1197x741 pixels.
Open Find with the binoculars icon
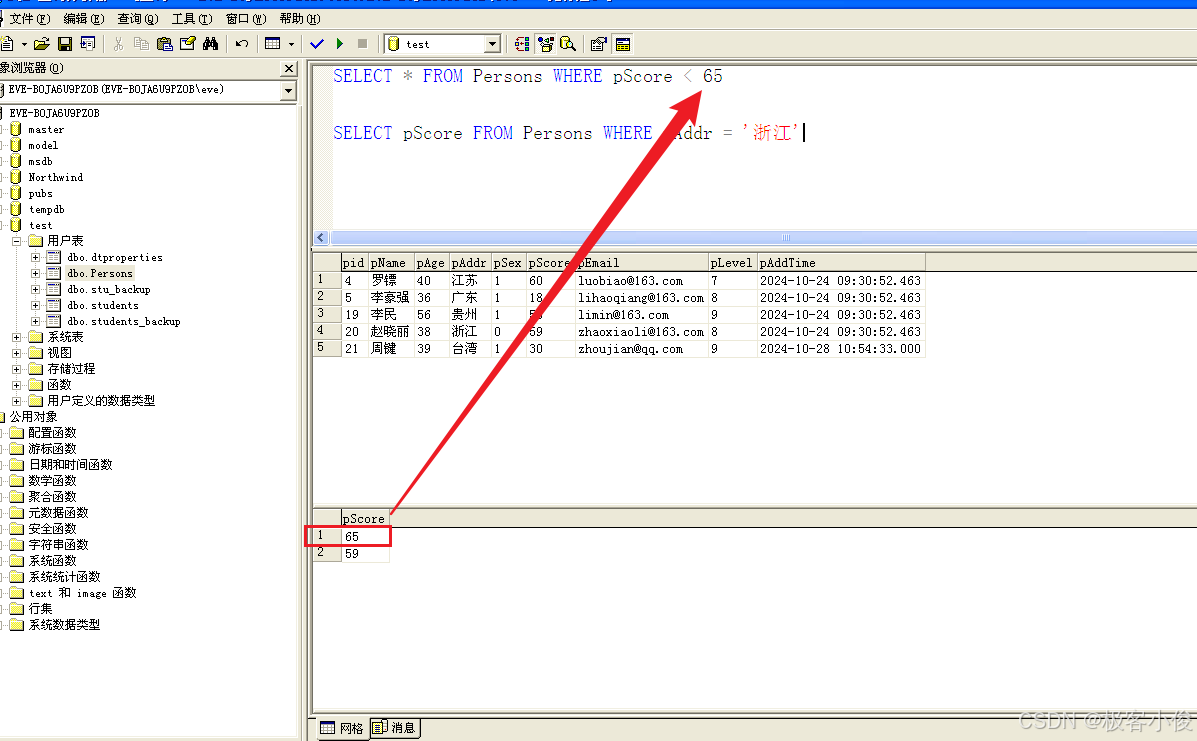tap(211, 44)
